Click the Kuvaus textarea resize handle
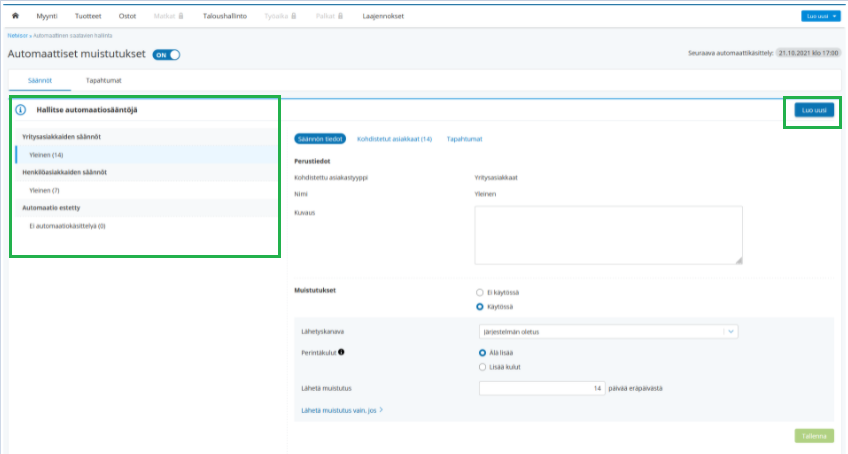This screenshot has width=848, height=454. (739, 260)
